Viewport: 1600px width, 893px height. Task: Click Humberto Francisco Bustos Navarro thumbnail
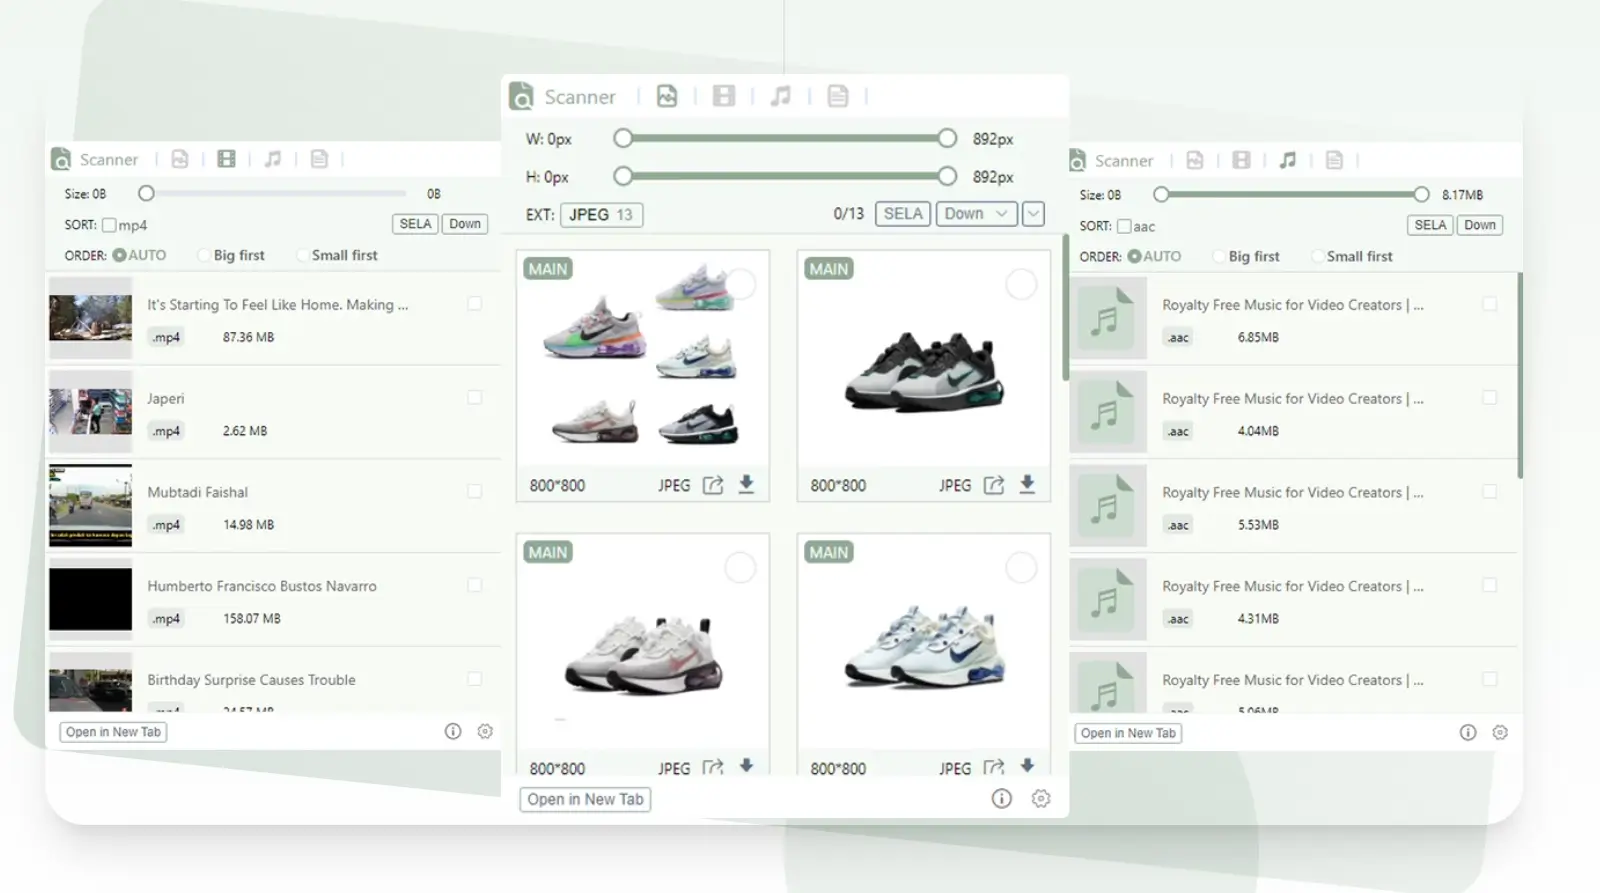pyautogui.click(x=90, y=599)
